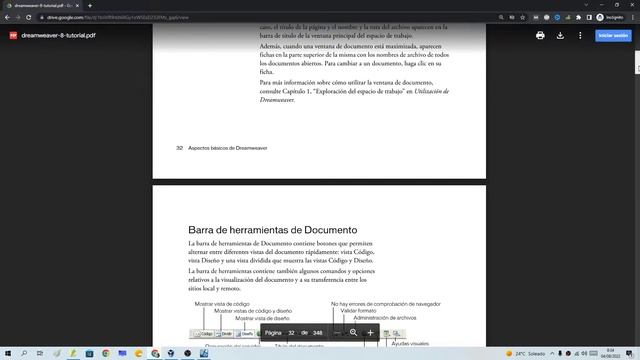
Task: Print the PDF with the printer icon
Action: pyautogui.click(x=540, y=36)
